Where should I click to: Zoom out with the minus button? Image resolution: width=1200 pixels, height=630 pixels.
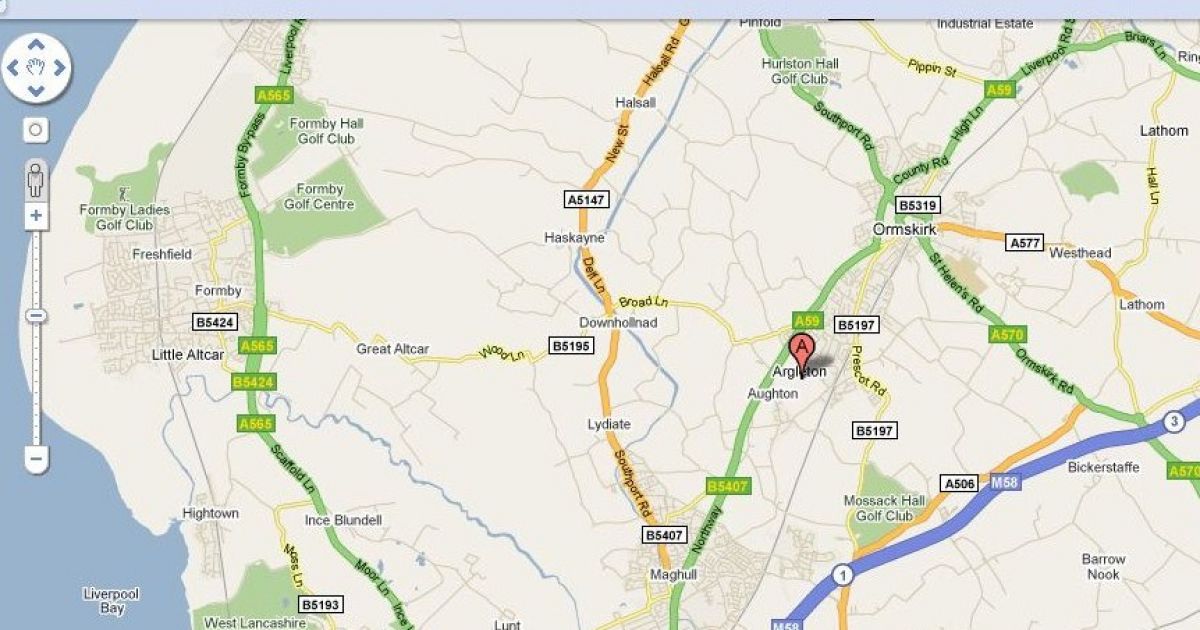[x=36, y=460]
